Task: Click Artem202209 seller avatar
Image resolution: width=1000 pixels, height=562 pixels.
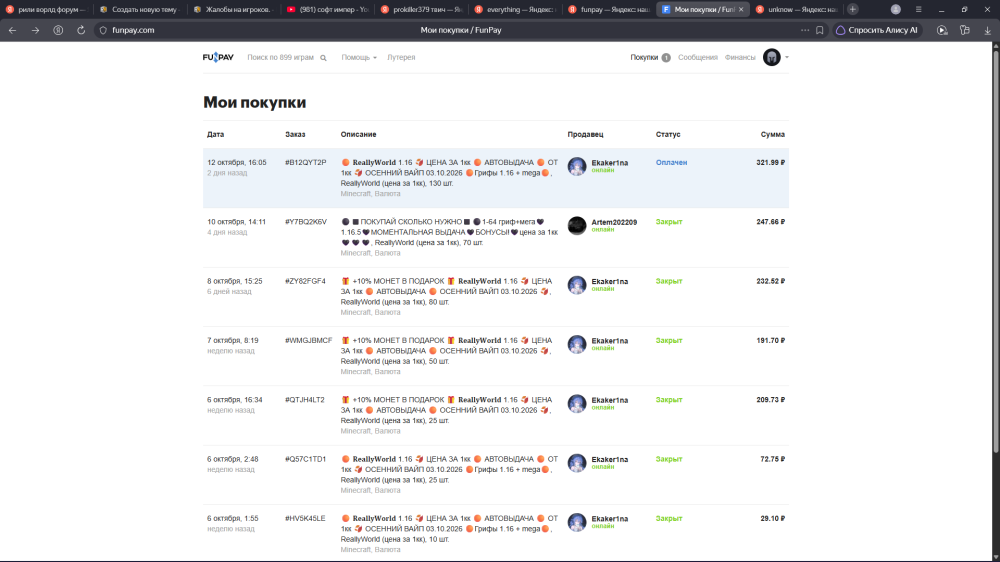Action: point(577,226)
